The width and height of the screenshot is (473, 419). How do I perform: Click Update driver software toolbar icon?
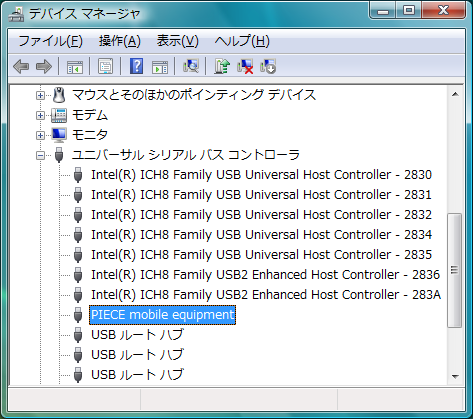click(x=222, y=66)
